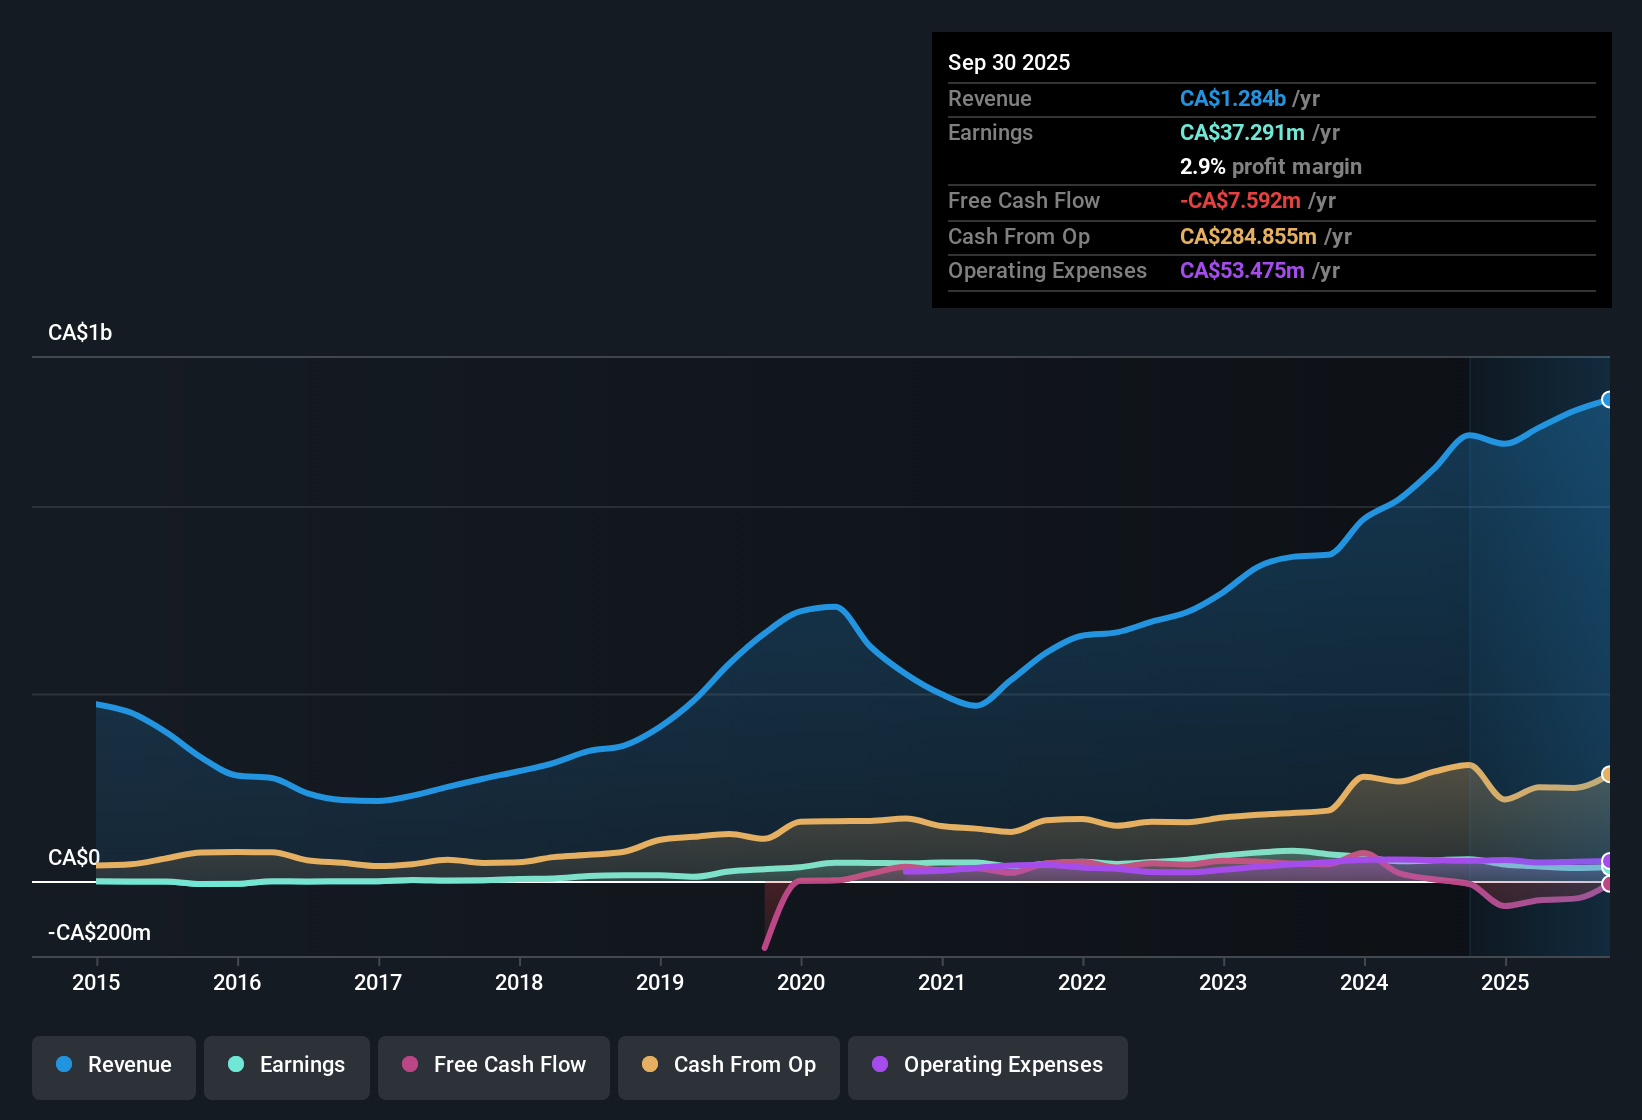Screen dimensions: 1642x1120
Task: Select the Cash From Op endpoint marker
Action: pyautogui.click(x=1608, y=772)
